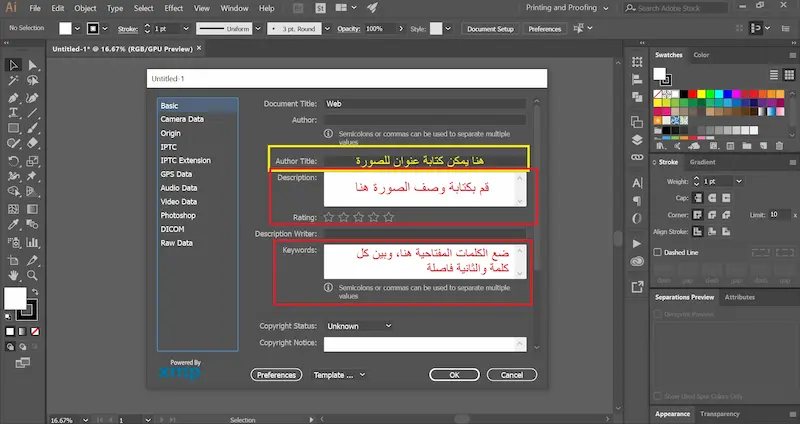The height and width of the screenshot is (424, 800).
Task: Open the Style dropdown arrow
Action: click(448, 29)
